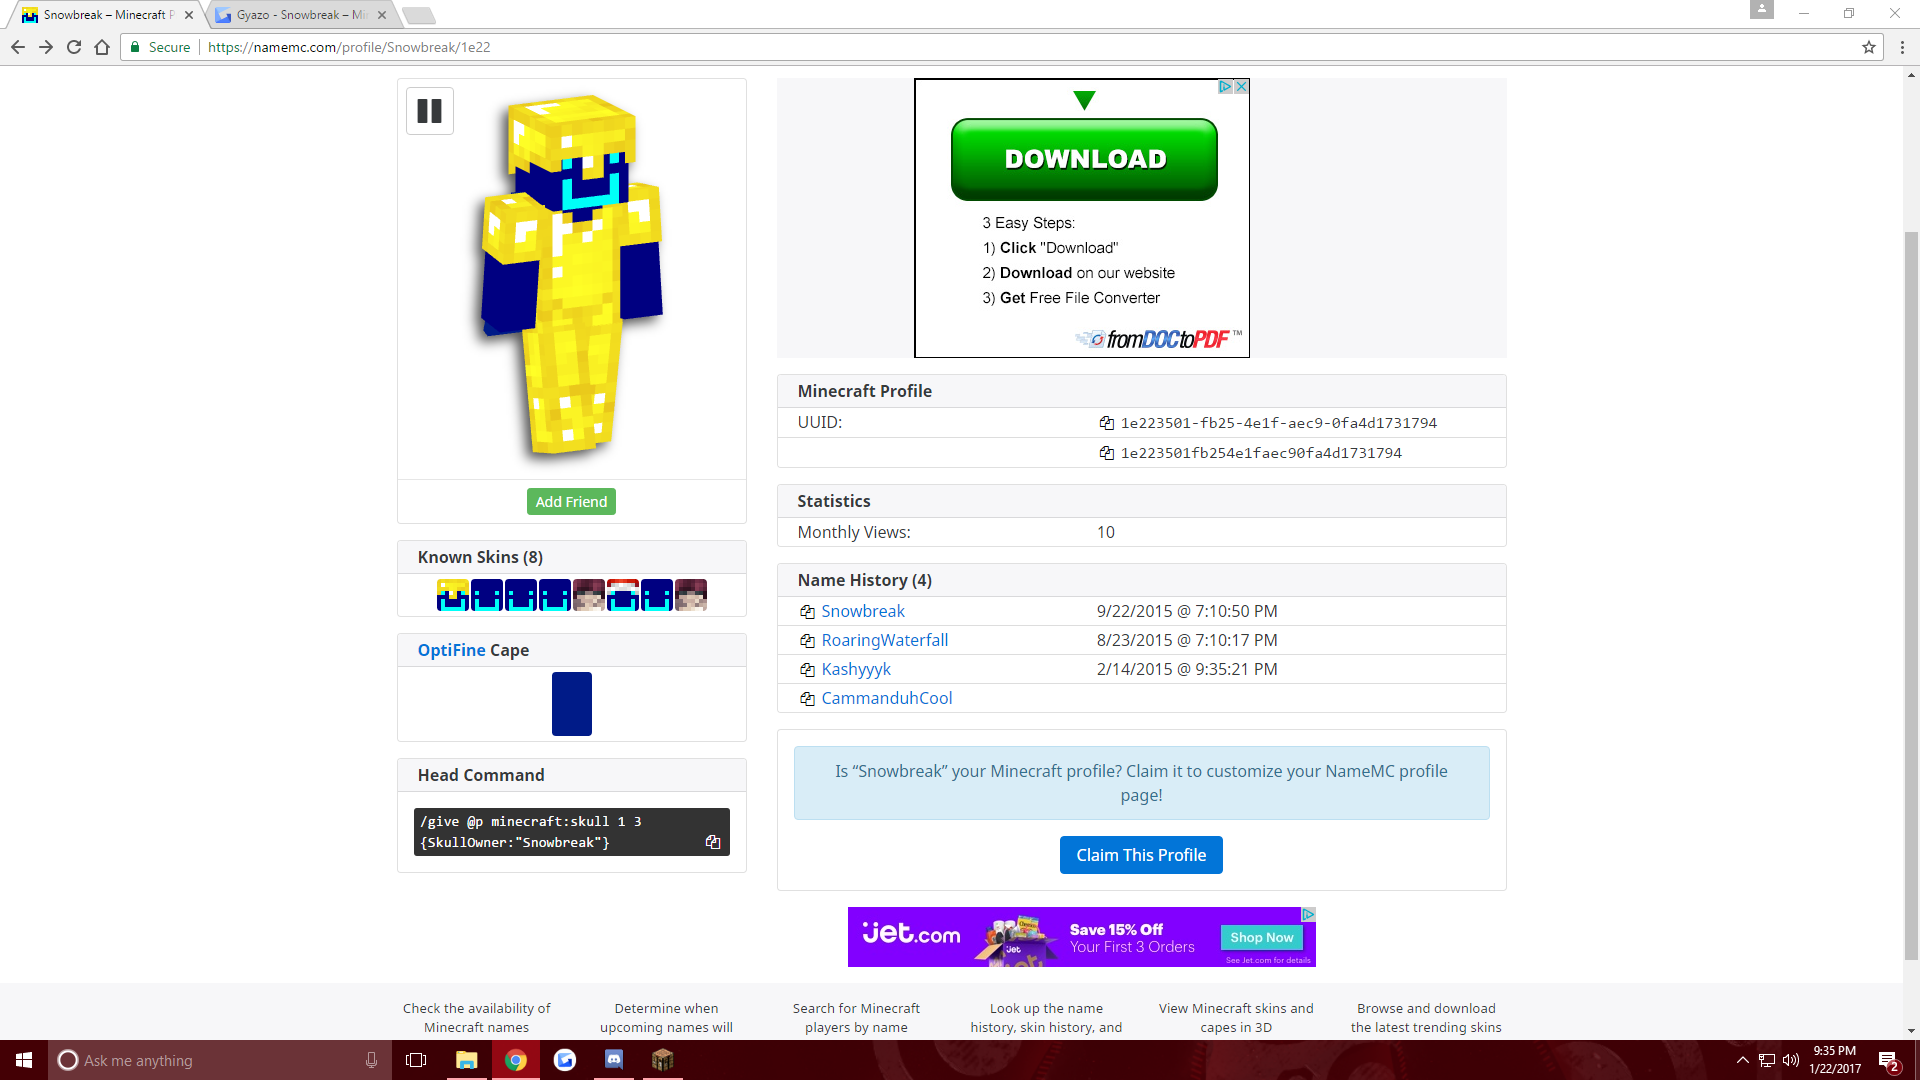Copy the dashed UUID
The height and width of the screenshot is (1080, 1920).
coord(1106,423)
